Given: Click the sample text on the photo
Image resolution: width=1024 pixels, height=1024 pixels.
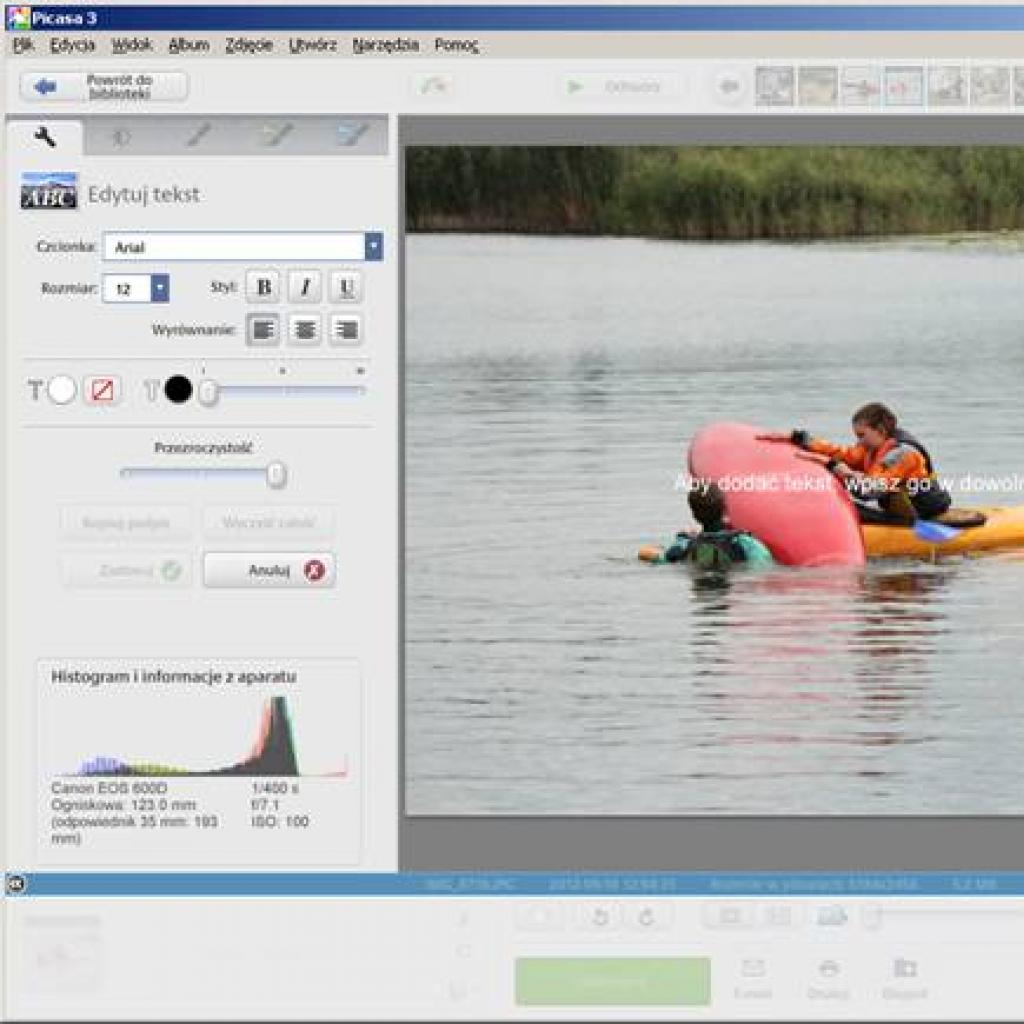Looking at the screenshot, I should [848, 483].
